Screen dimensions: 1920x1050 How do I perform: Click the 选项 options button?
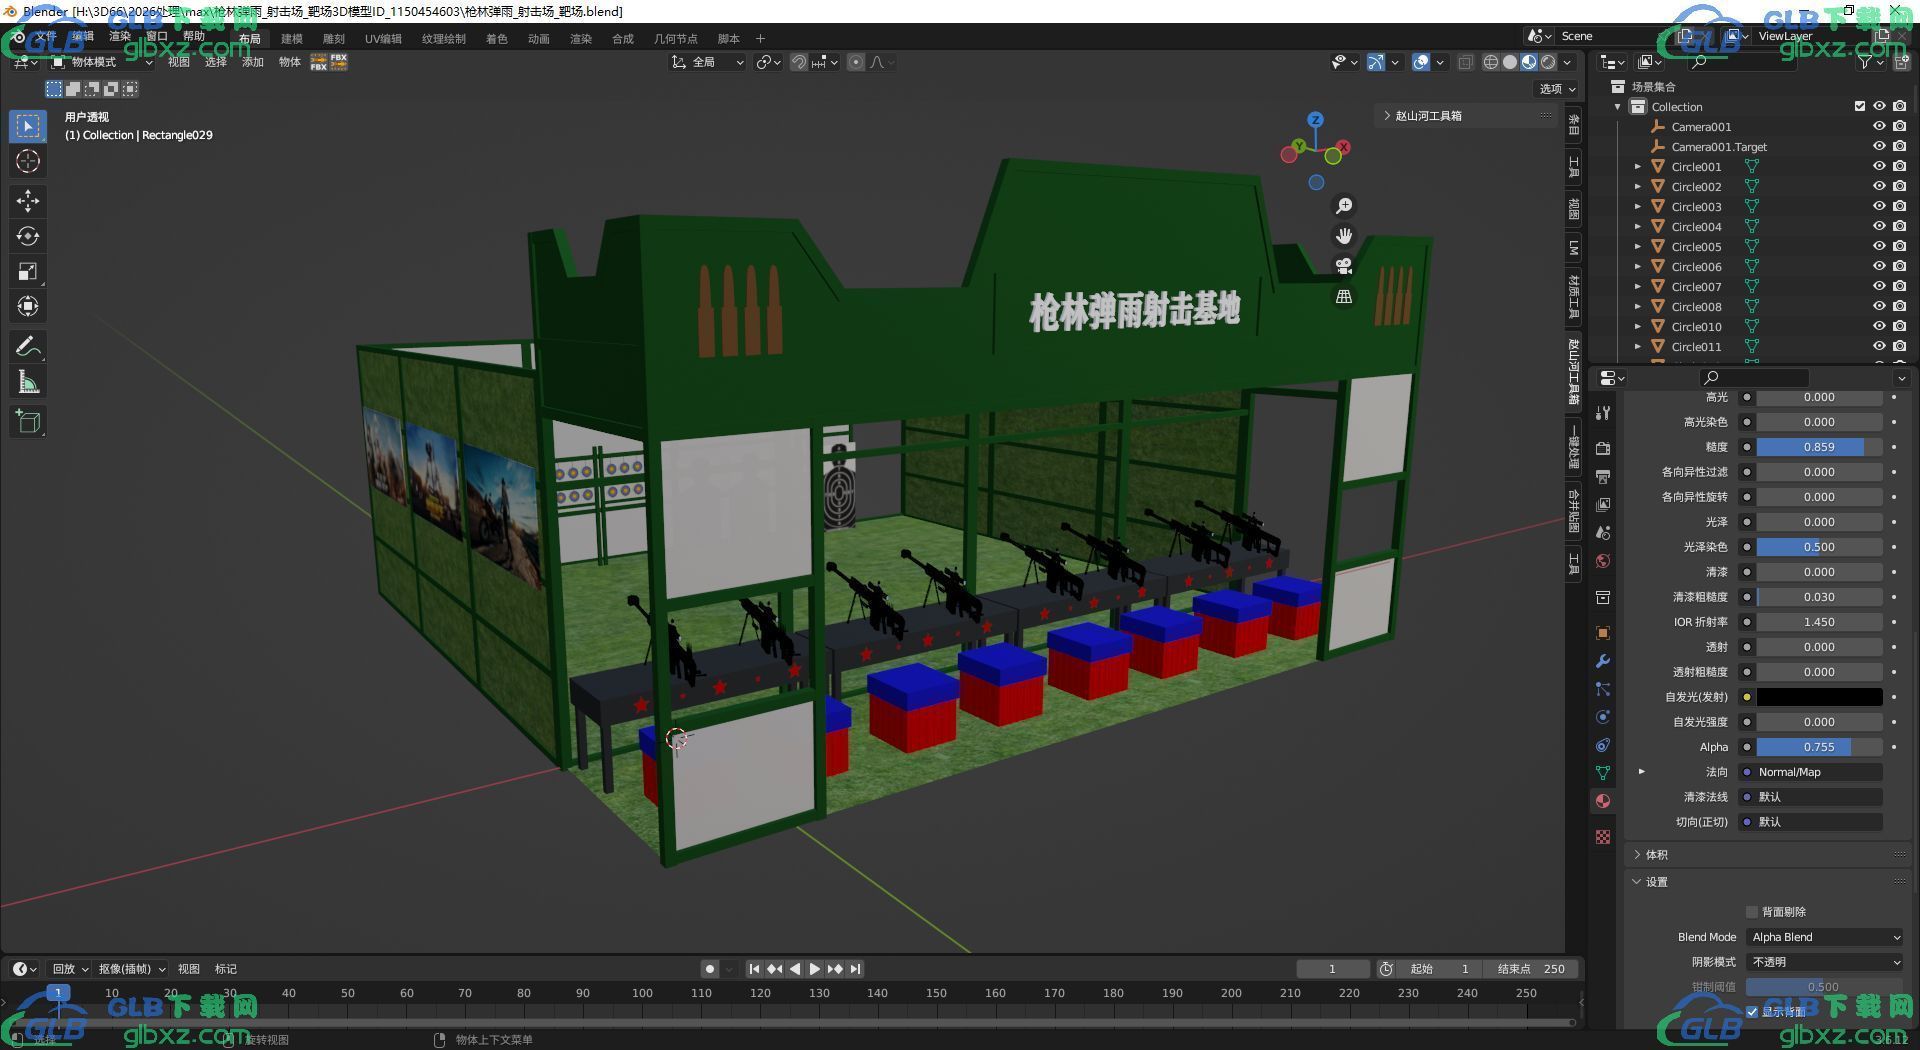[1556, 89]
